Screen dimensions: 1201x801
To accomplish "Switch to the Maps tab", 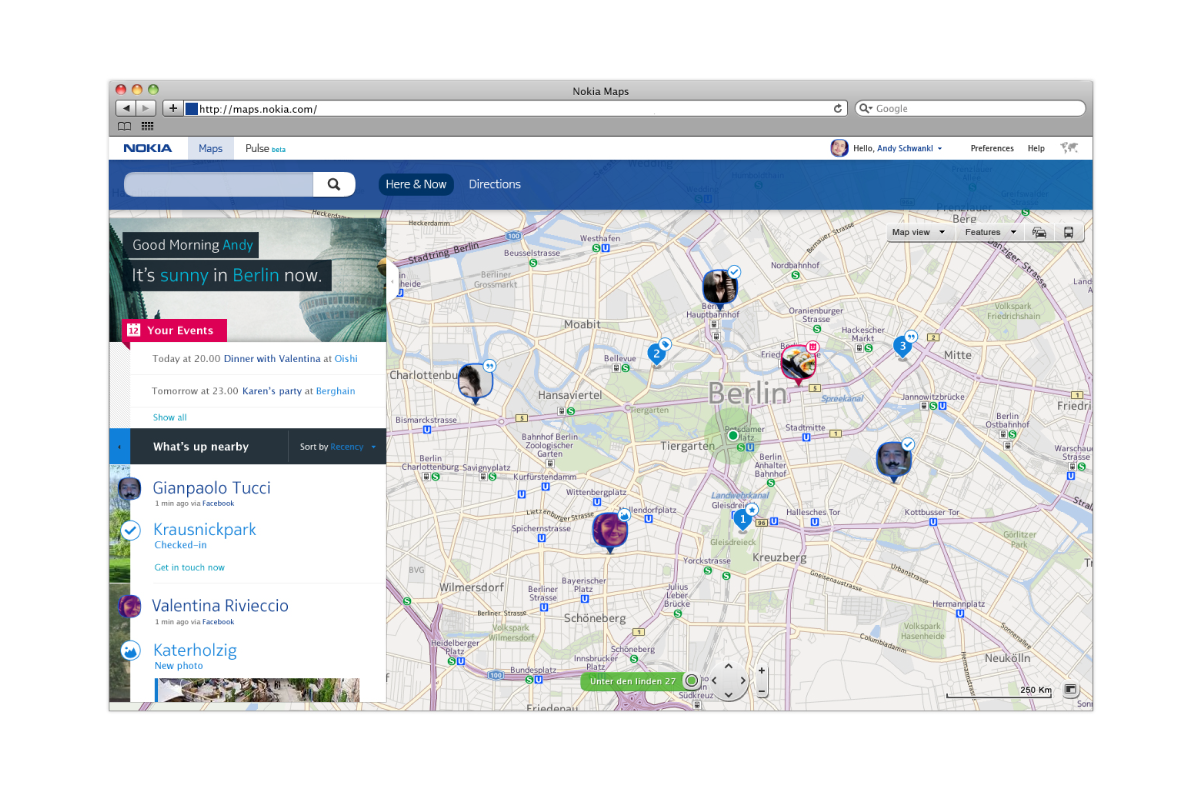I will click(x=210, y=148).
